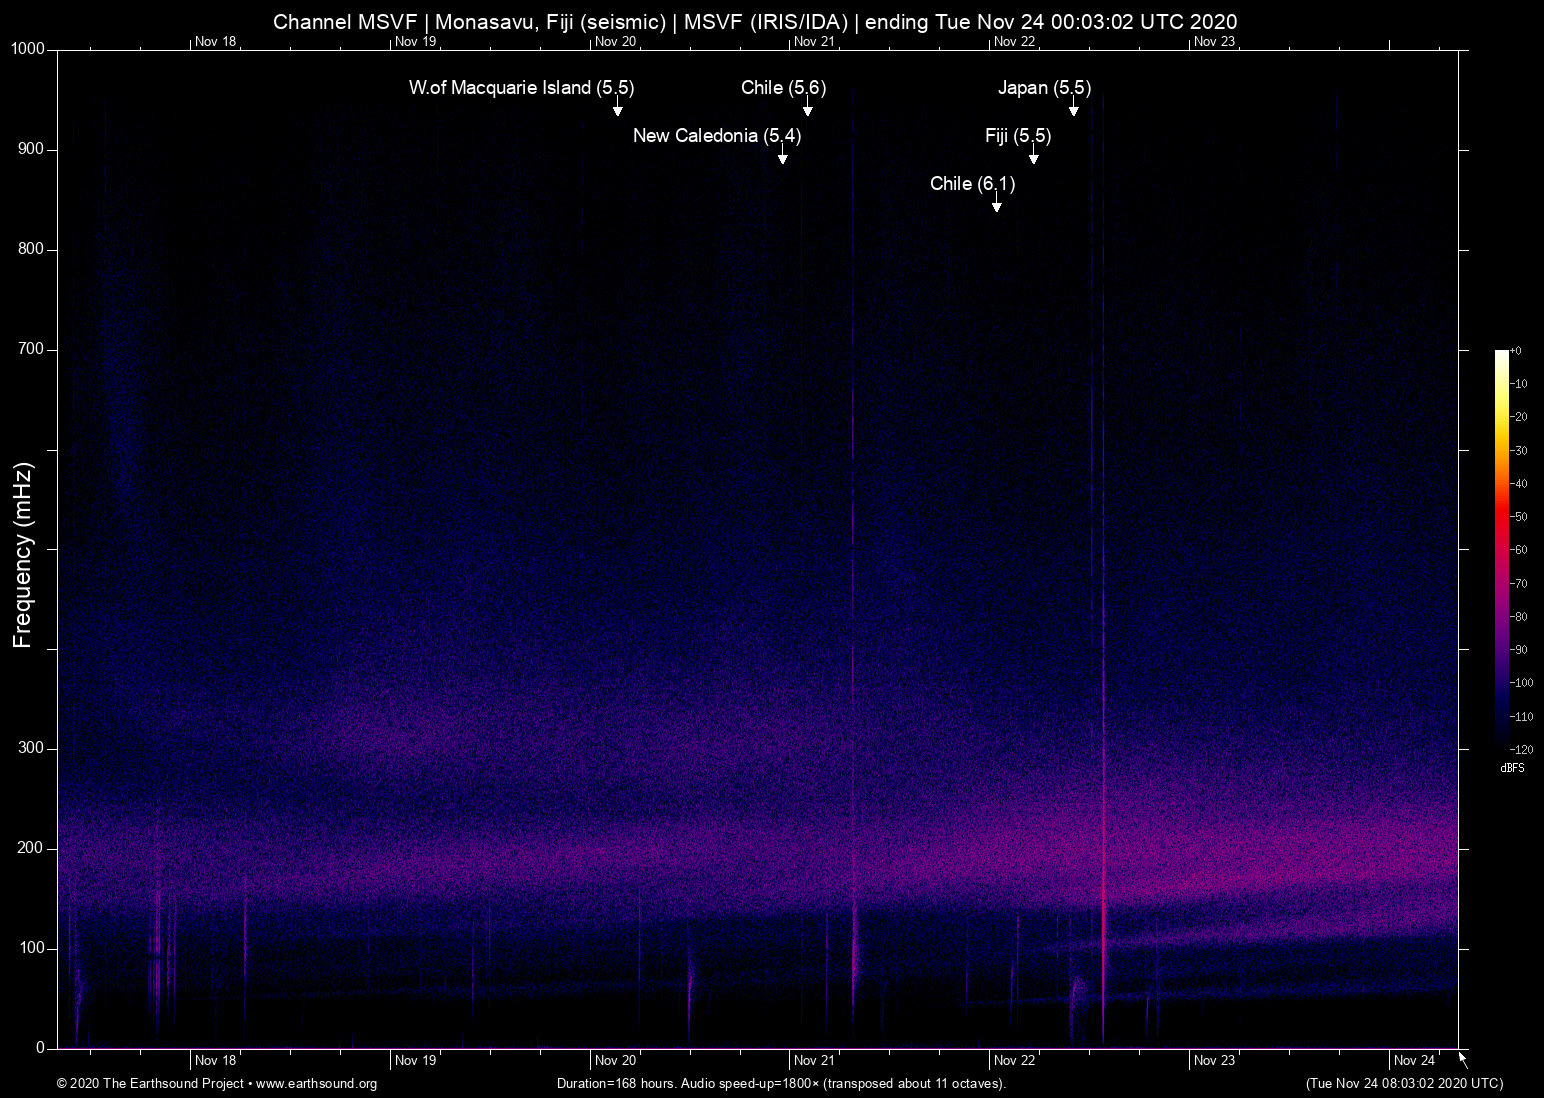The width and height of the screenshot is (1544, 1098).
Task: Click the '-120' color scale label
Action: tap(1522, 749)
